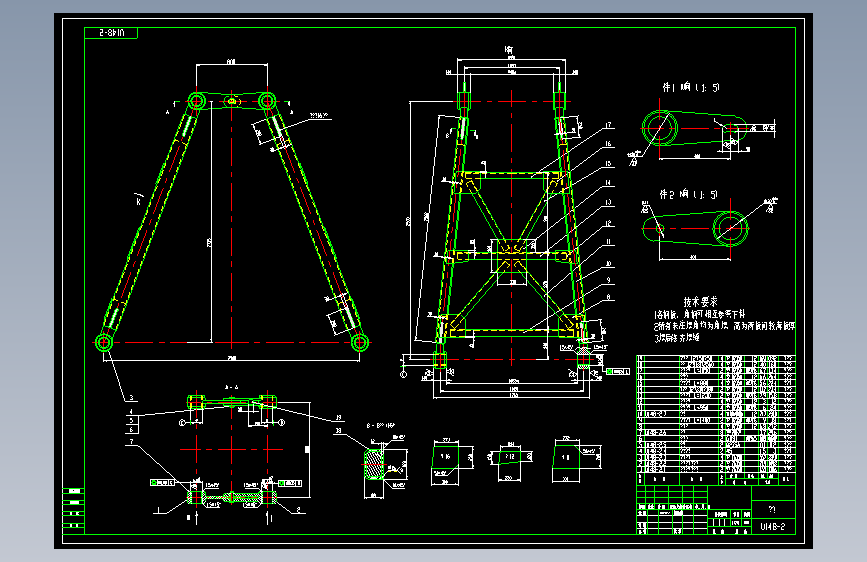Screen dimensions: 867x562
Task: Click part balloon number 10
Action: pos(608,264)
